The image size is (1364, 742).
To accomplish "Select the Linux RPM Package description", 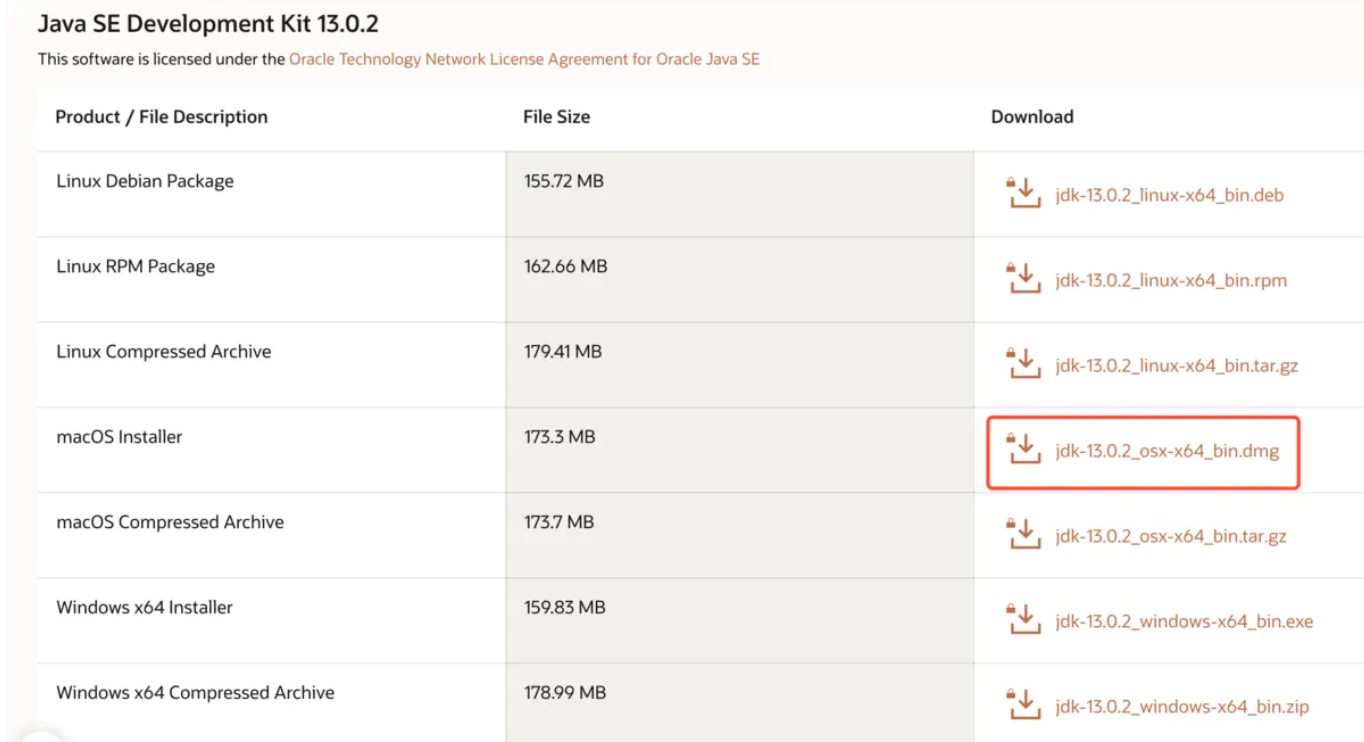I will click(x=135, y=266).
